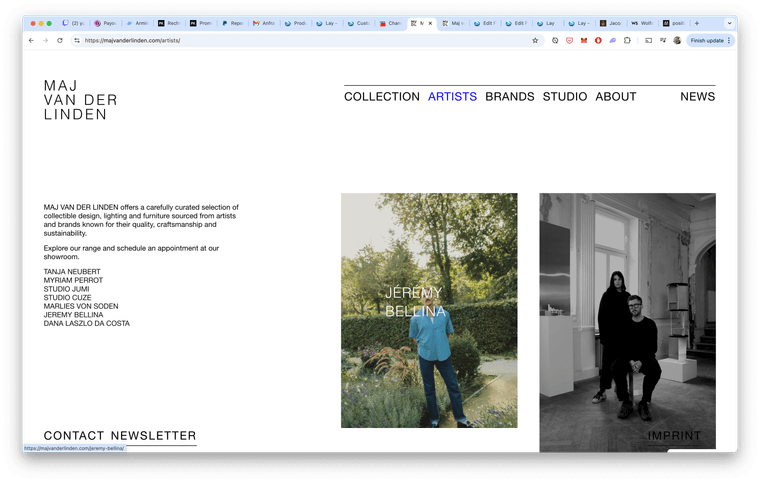This screenshot has width=760, height=482.
Task: Bookmark this page with the star icon
Action: click(x=535, y=41)
